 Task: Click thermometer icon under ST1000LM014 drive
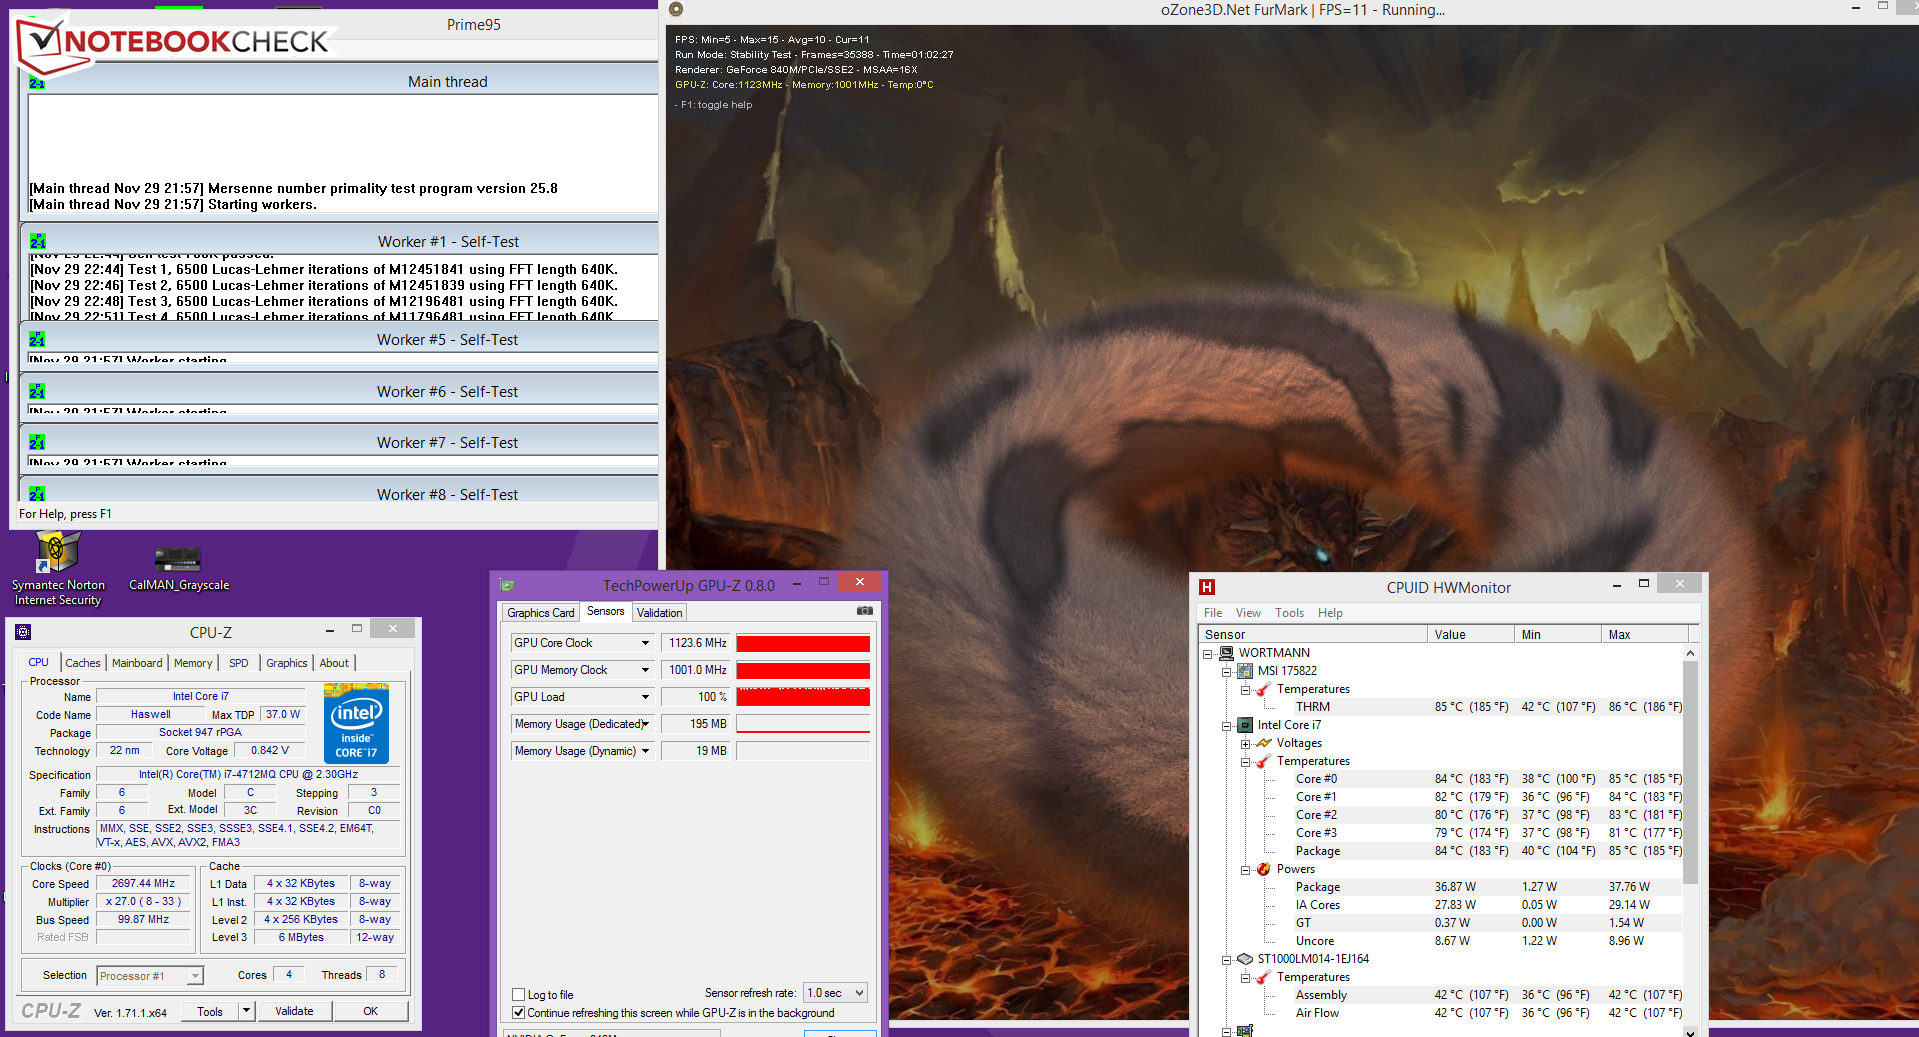(1264, 977)
